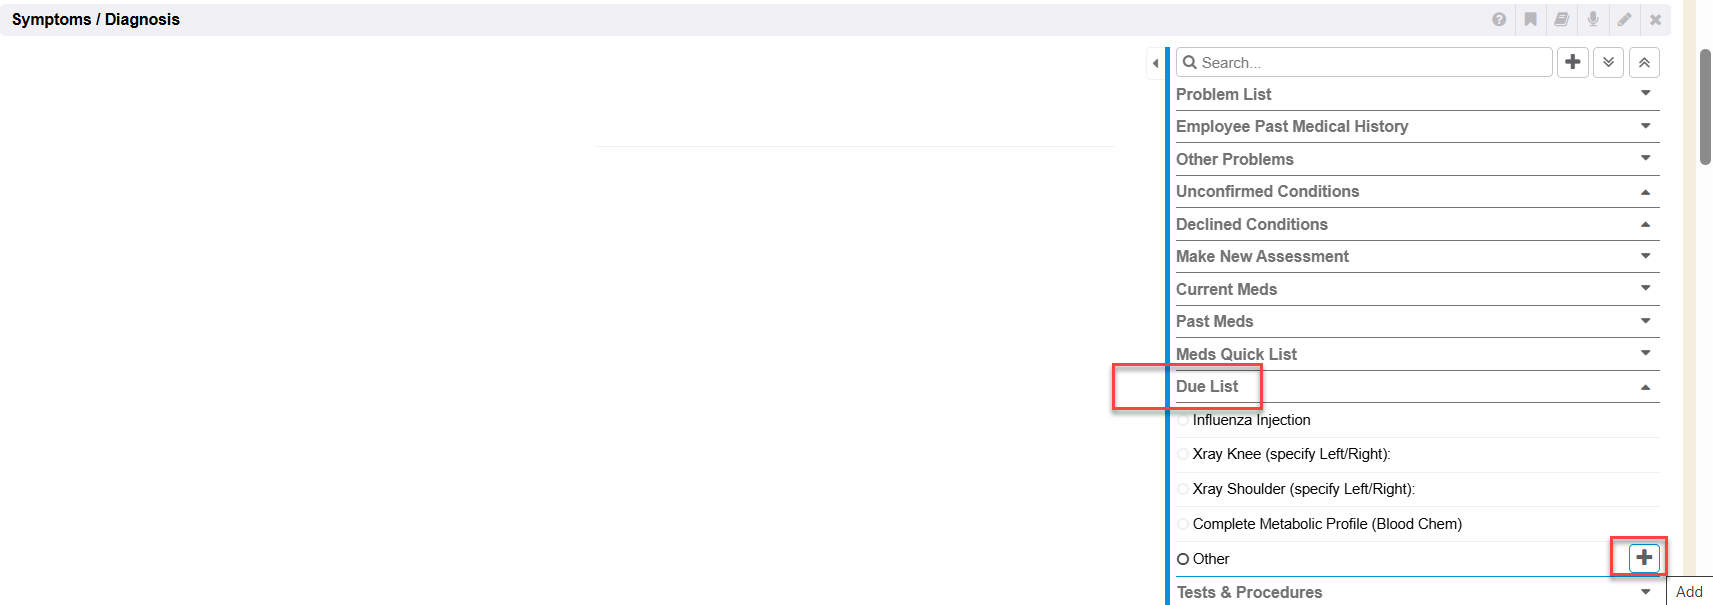Click the bookmark icon in the header
The height and width of the screenshot is (605, 1713).
(1530, 20)
